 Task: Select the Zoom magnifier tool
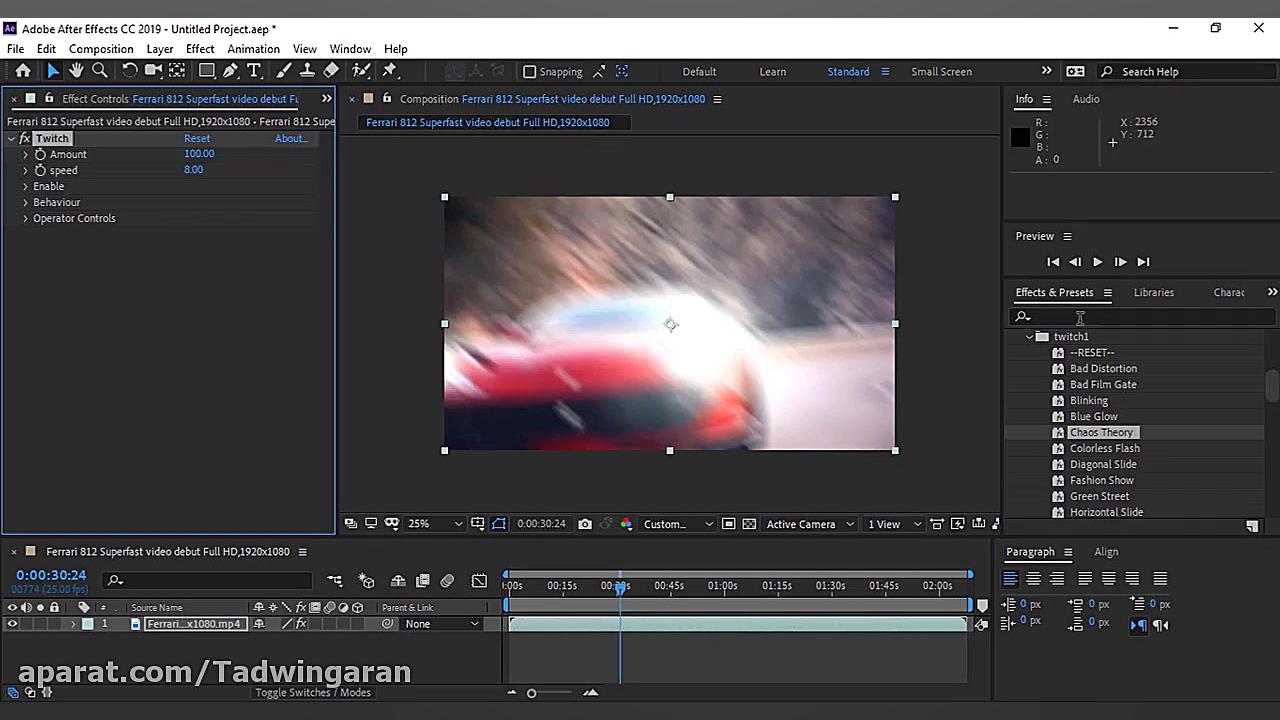pos(100,71)
